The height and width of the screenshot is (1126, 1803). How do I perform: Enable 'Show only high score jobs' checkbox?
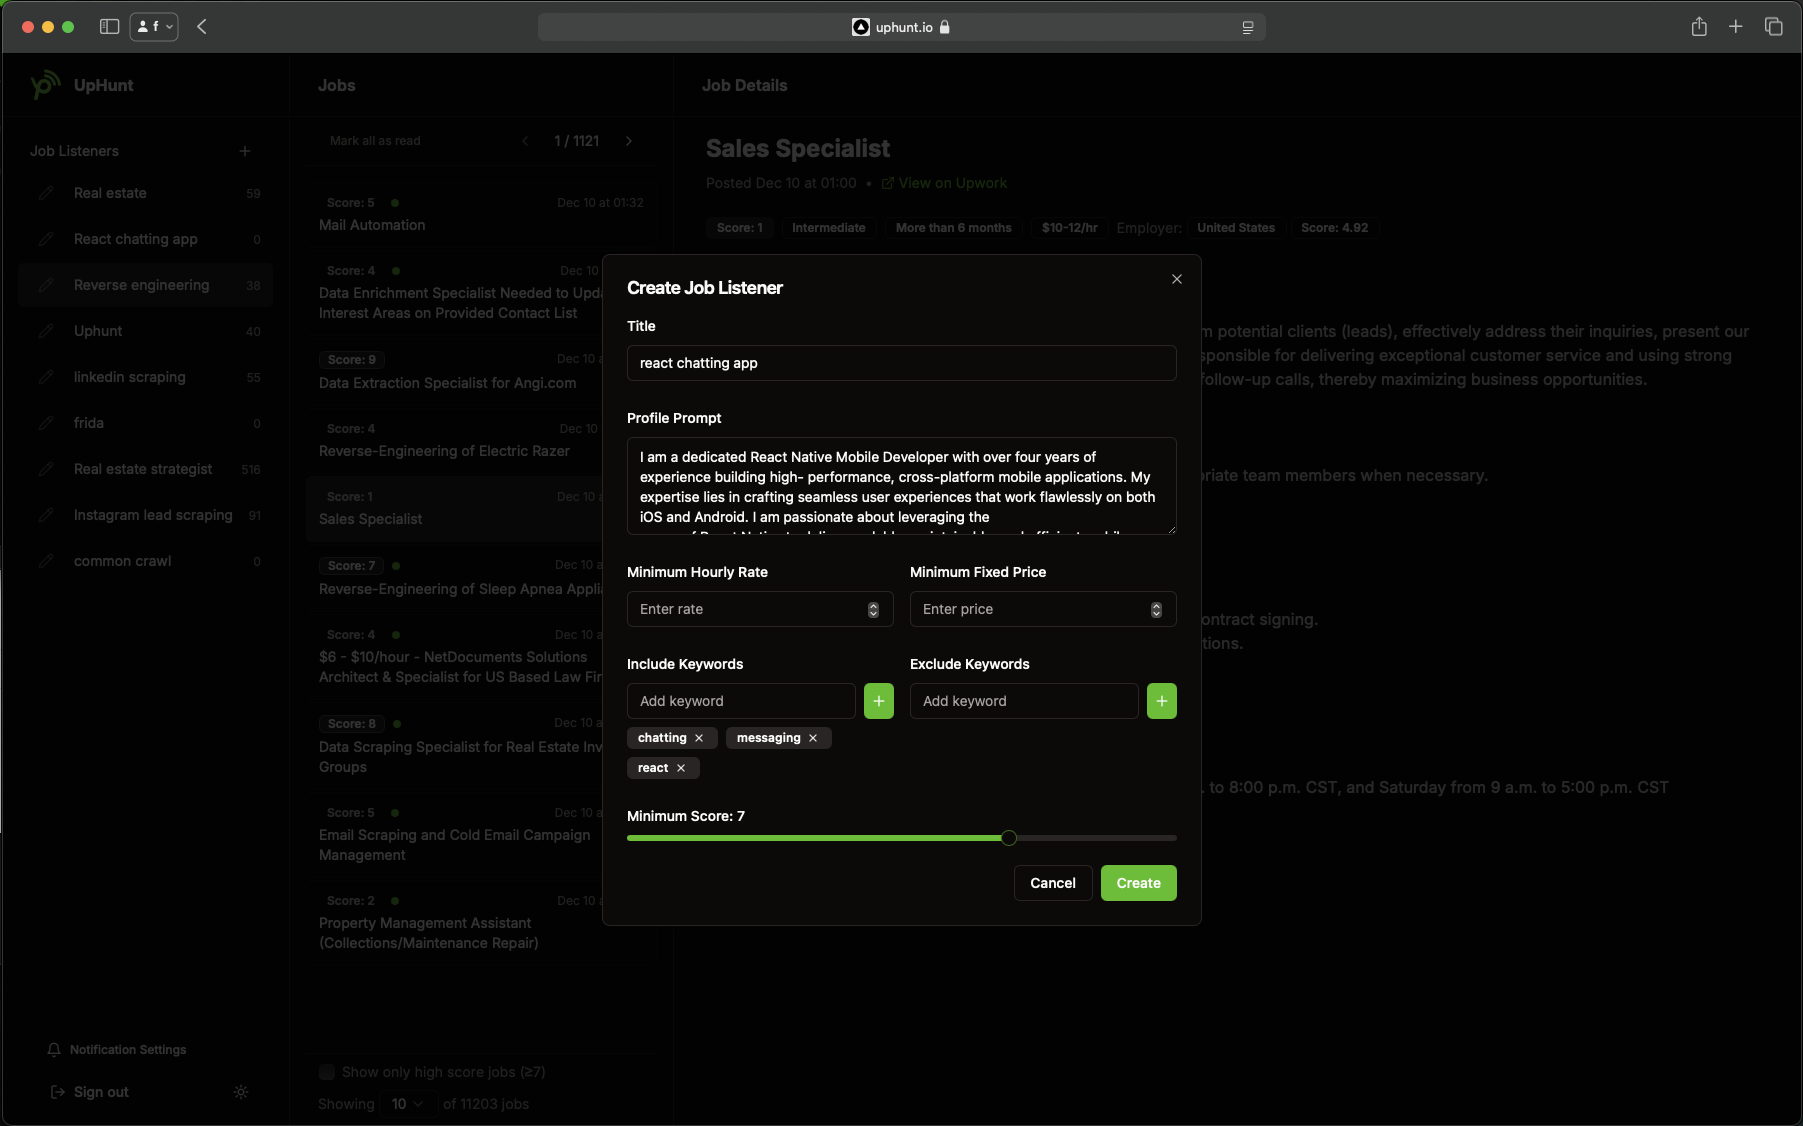click(x=327, y=1072)
